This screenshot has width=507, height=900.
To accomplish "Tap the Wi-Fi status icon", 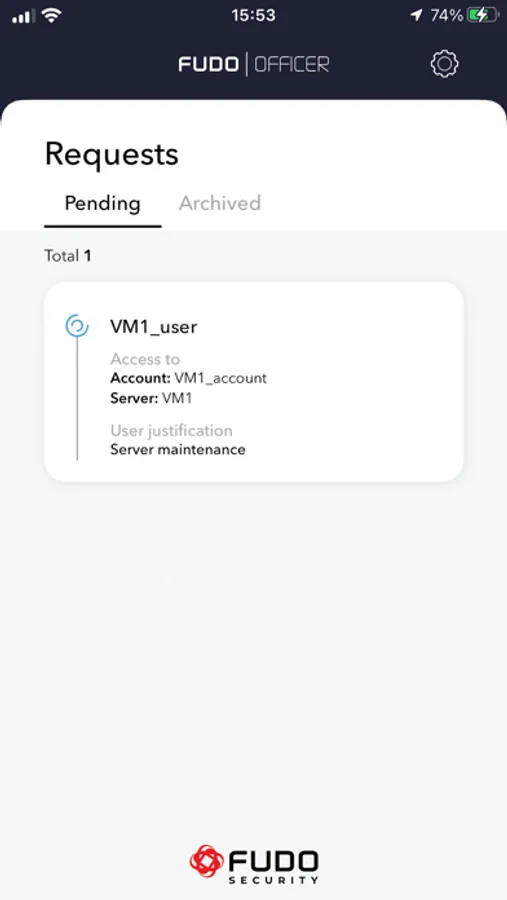I will pos(52,16).
